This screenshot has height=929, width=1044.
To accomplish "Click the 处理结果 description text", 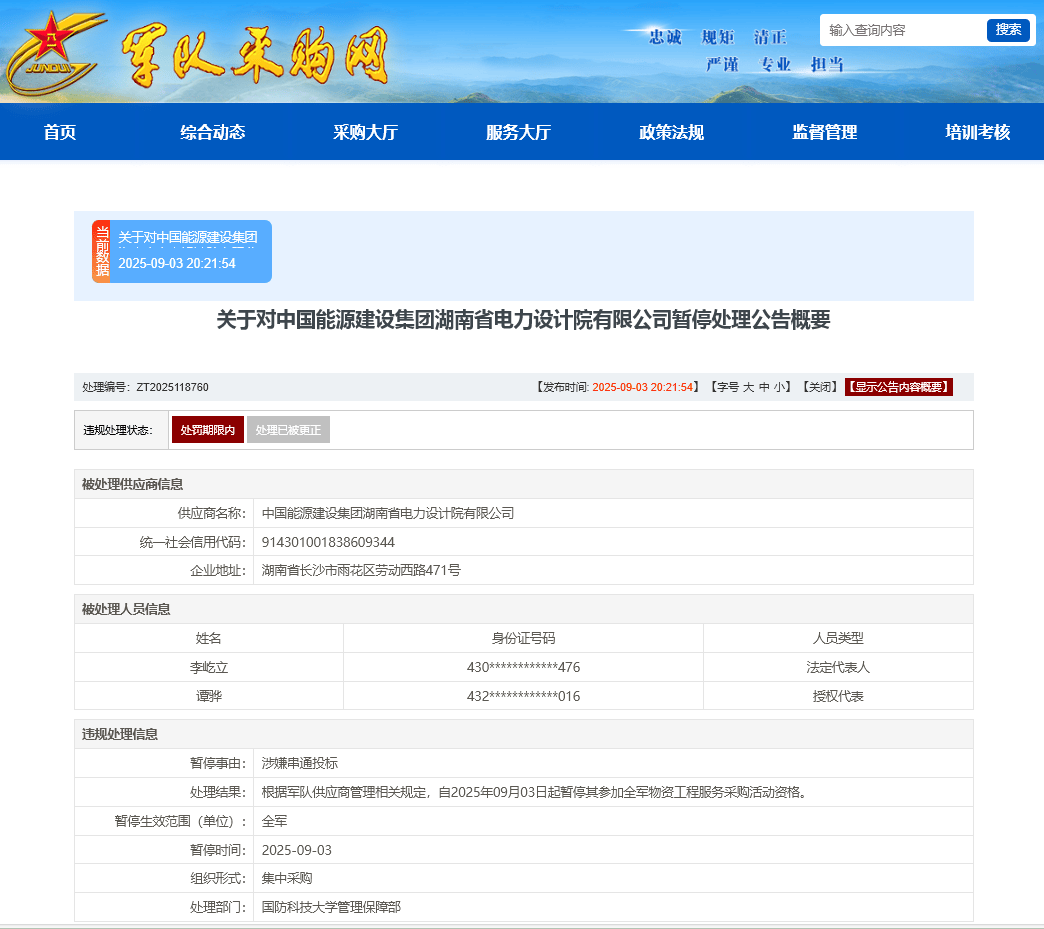I will (535, 792).
